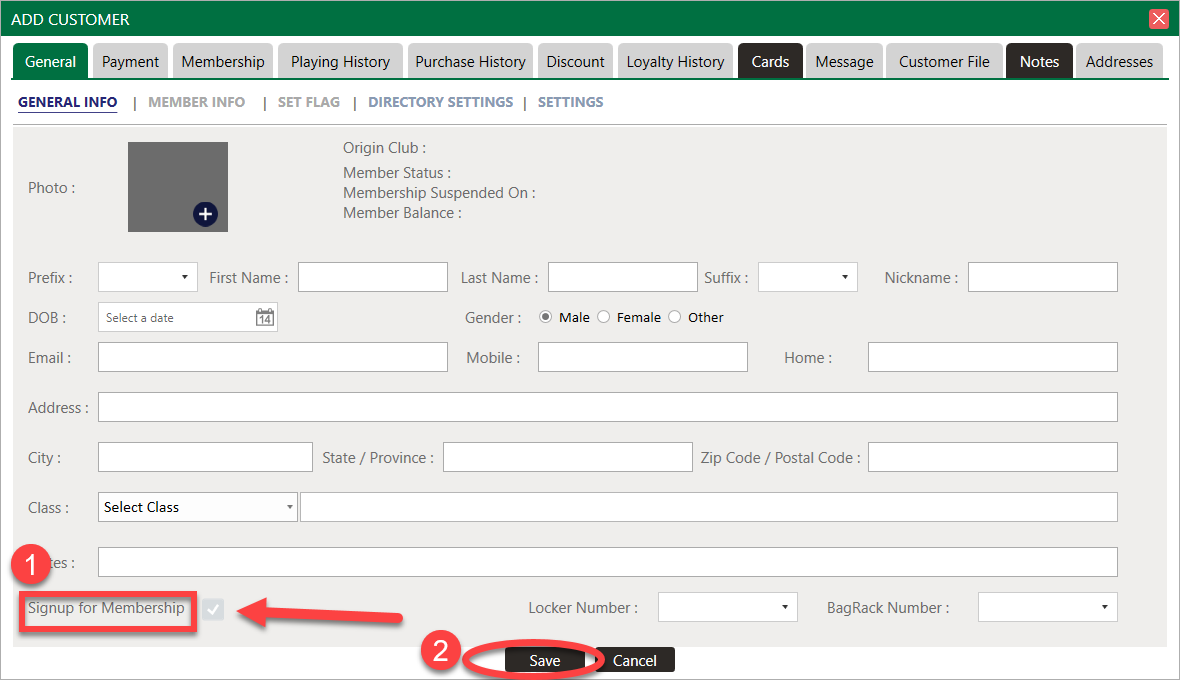
Task: Open the DOB calendar picker icon
Action: [265, 317]
